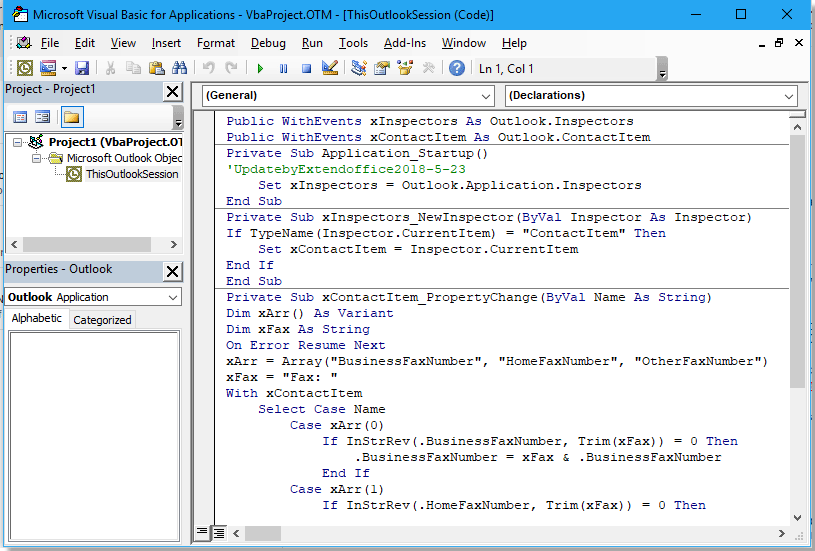Open the Format menu

click(216, 43)
